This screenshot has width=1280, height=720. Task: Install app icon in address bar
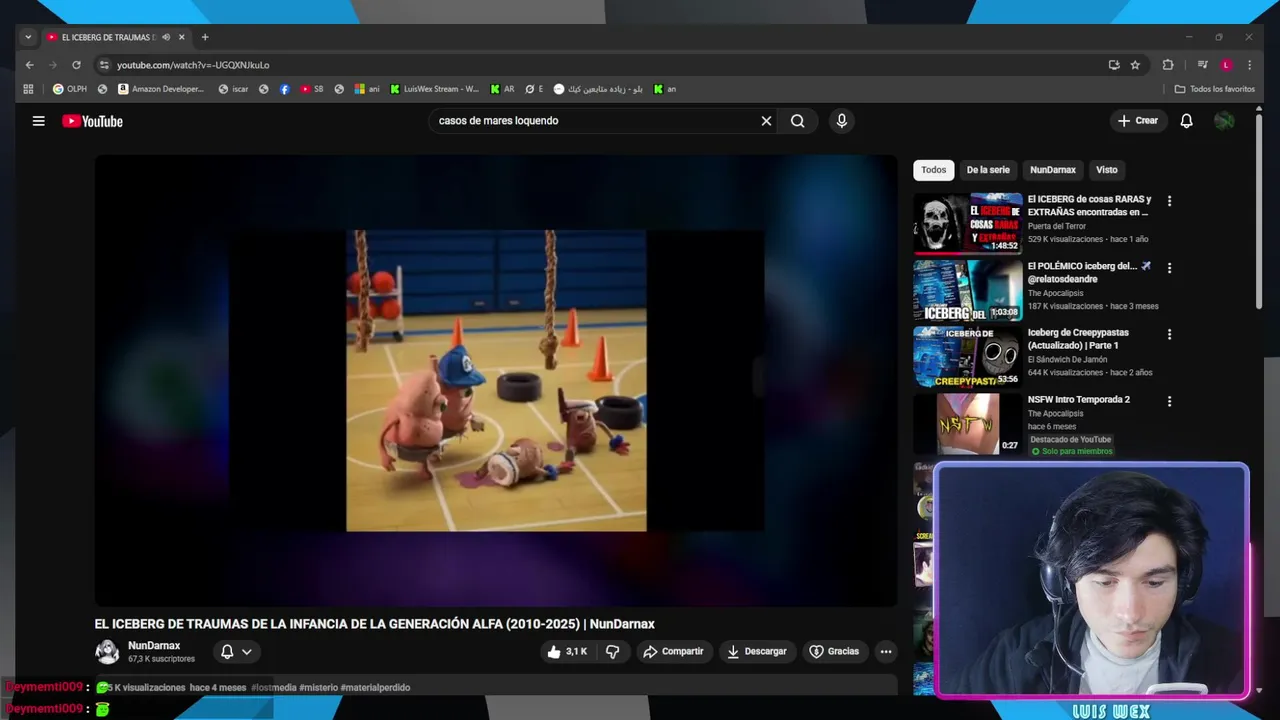(x=1114, y=65)
